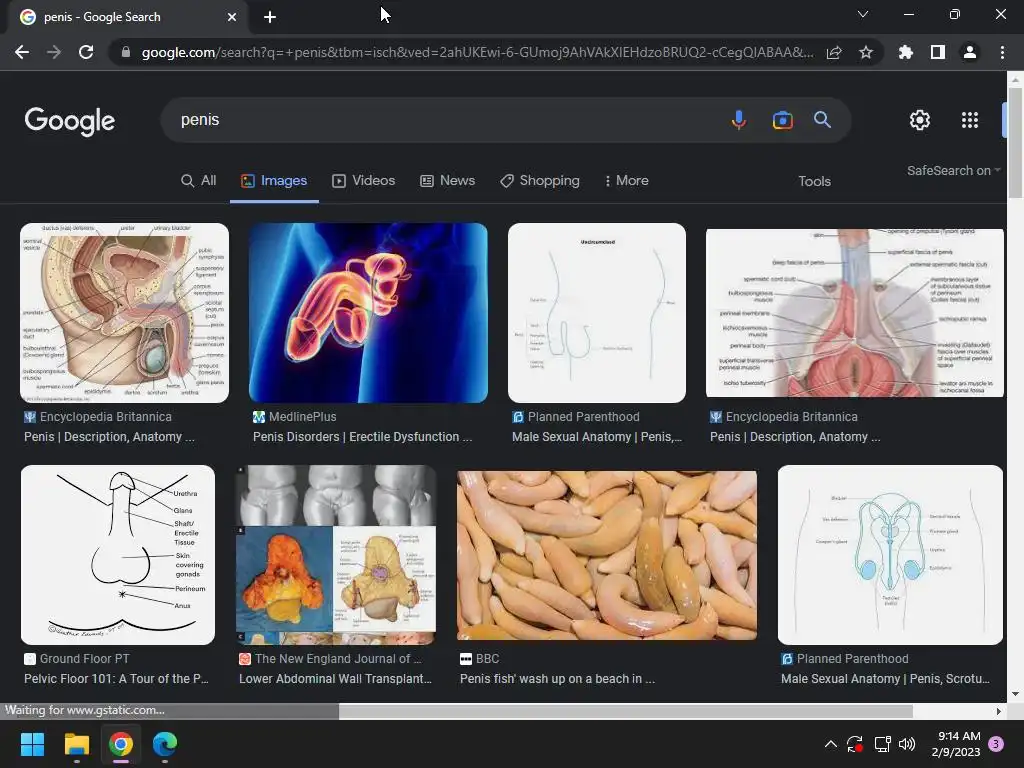Viewport: 1024px width, 768px height.
Task: Click the address bar URL
Action: pyautogui.click(x=477, y=52)
